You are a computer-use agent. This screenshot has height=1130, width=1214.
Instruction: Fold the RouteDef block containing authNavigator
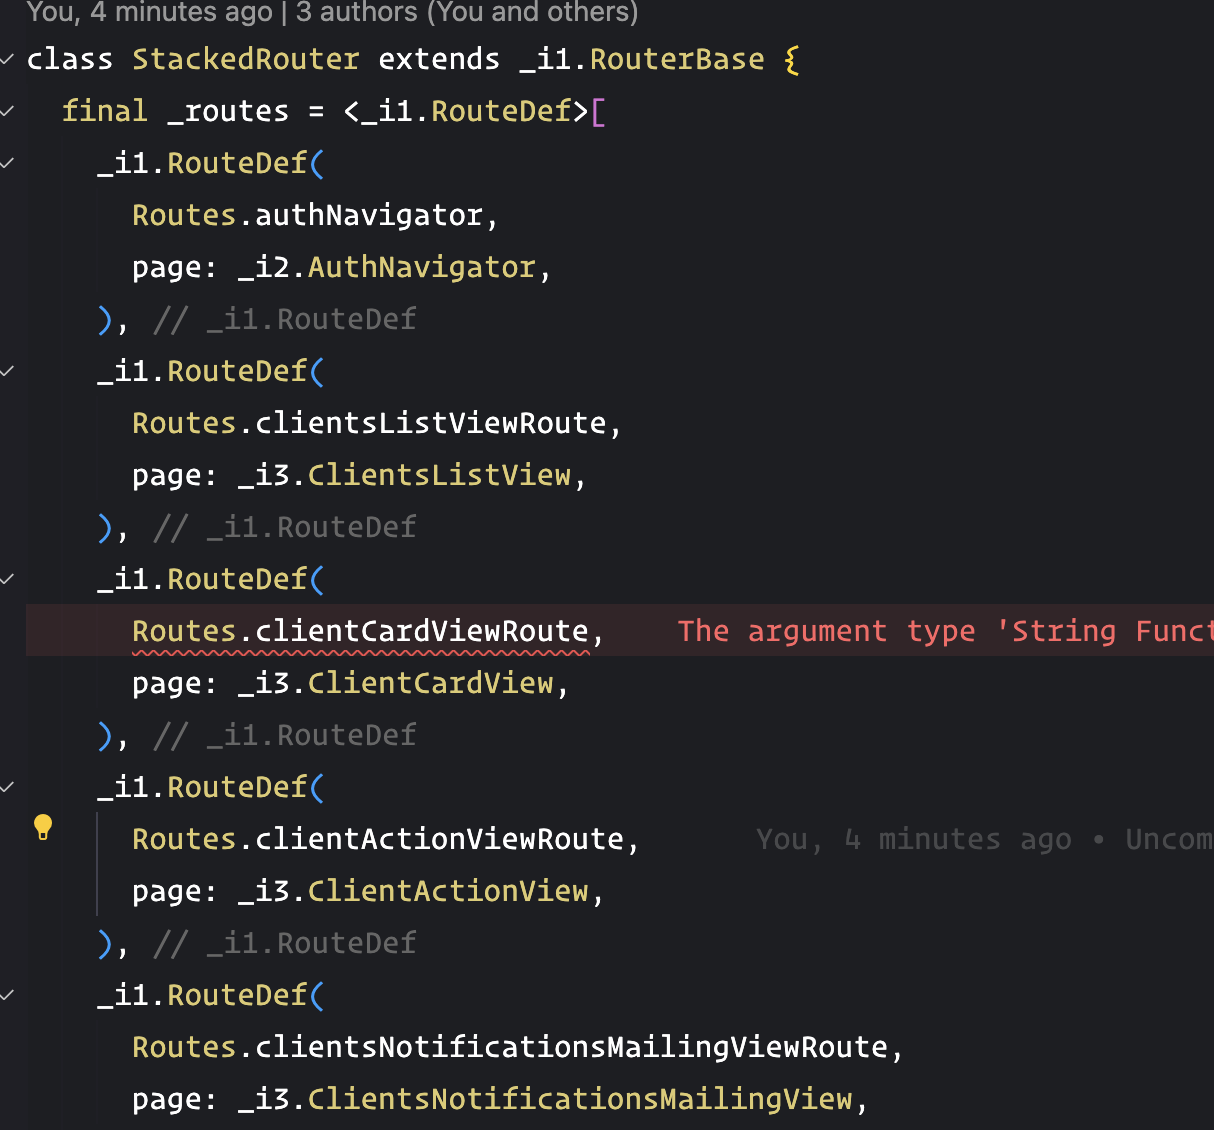click(x=7, y=163)
